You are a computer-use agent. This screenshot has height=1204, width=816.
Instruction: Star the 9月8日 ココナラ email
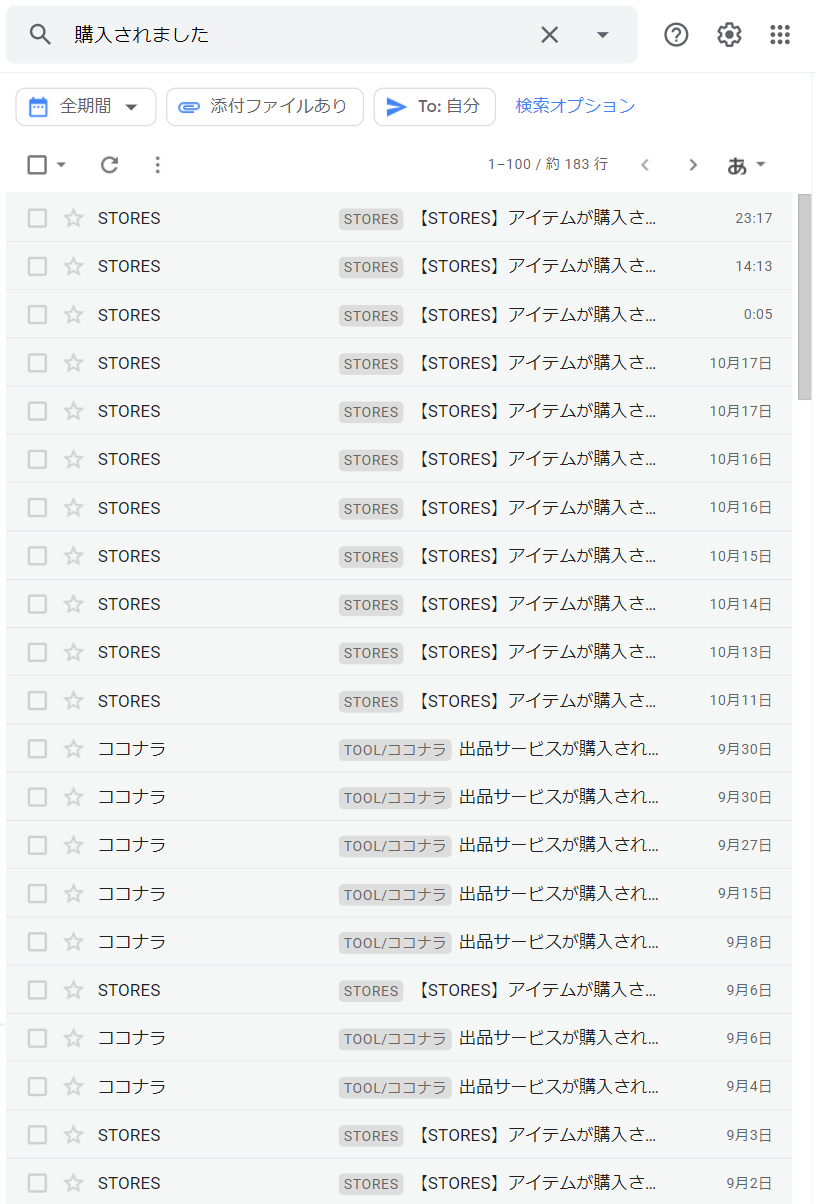coord(73,942)
